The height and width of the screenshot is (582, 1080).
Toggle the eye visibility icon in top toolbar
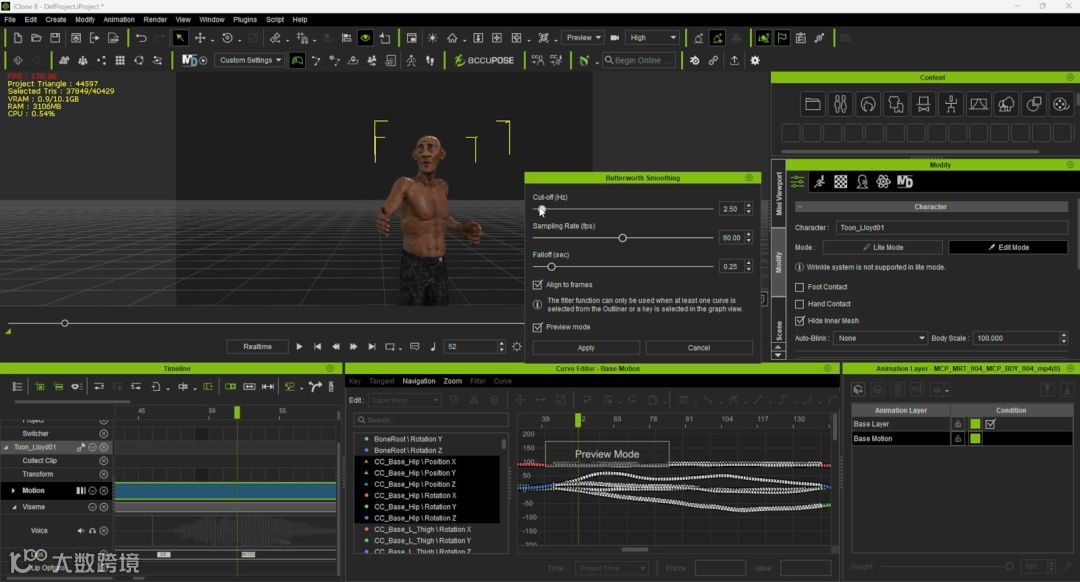pos(366,38)
